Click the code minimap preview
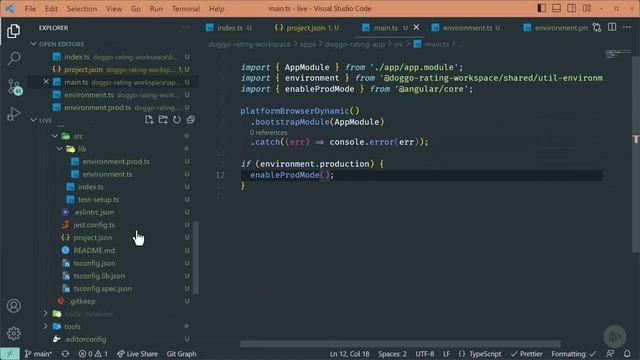640x360 pixels. click(618, 53)
